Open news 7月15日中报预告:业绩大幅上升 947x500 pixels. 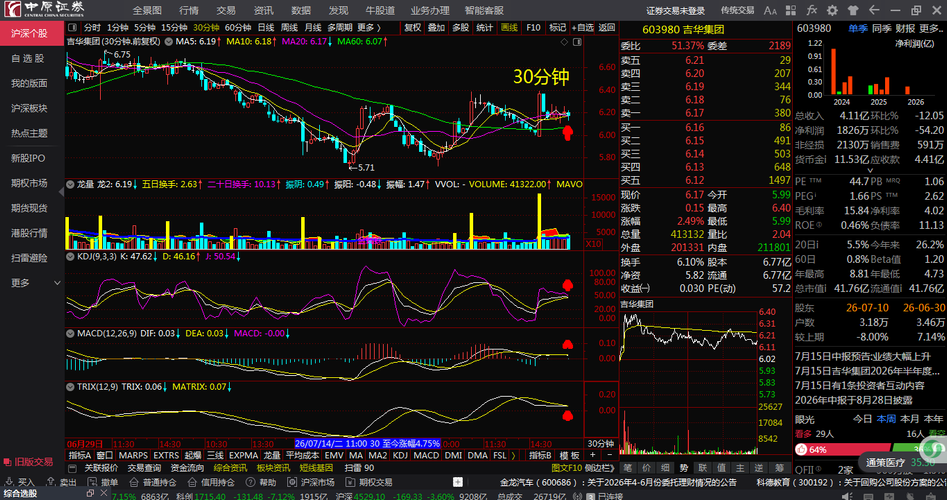(x=863, y=356)
